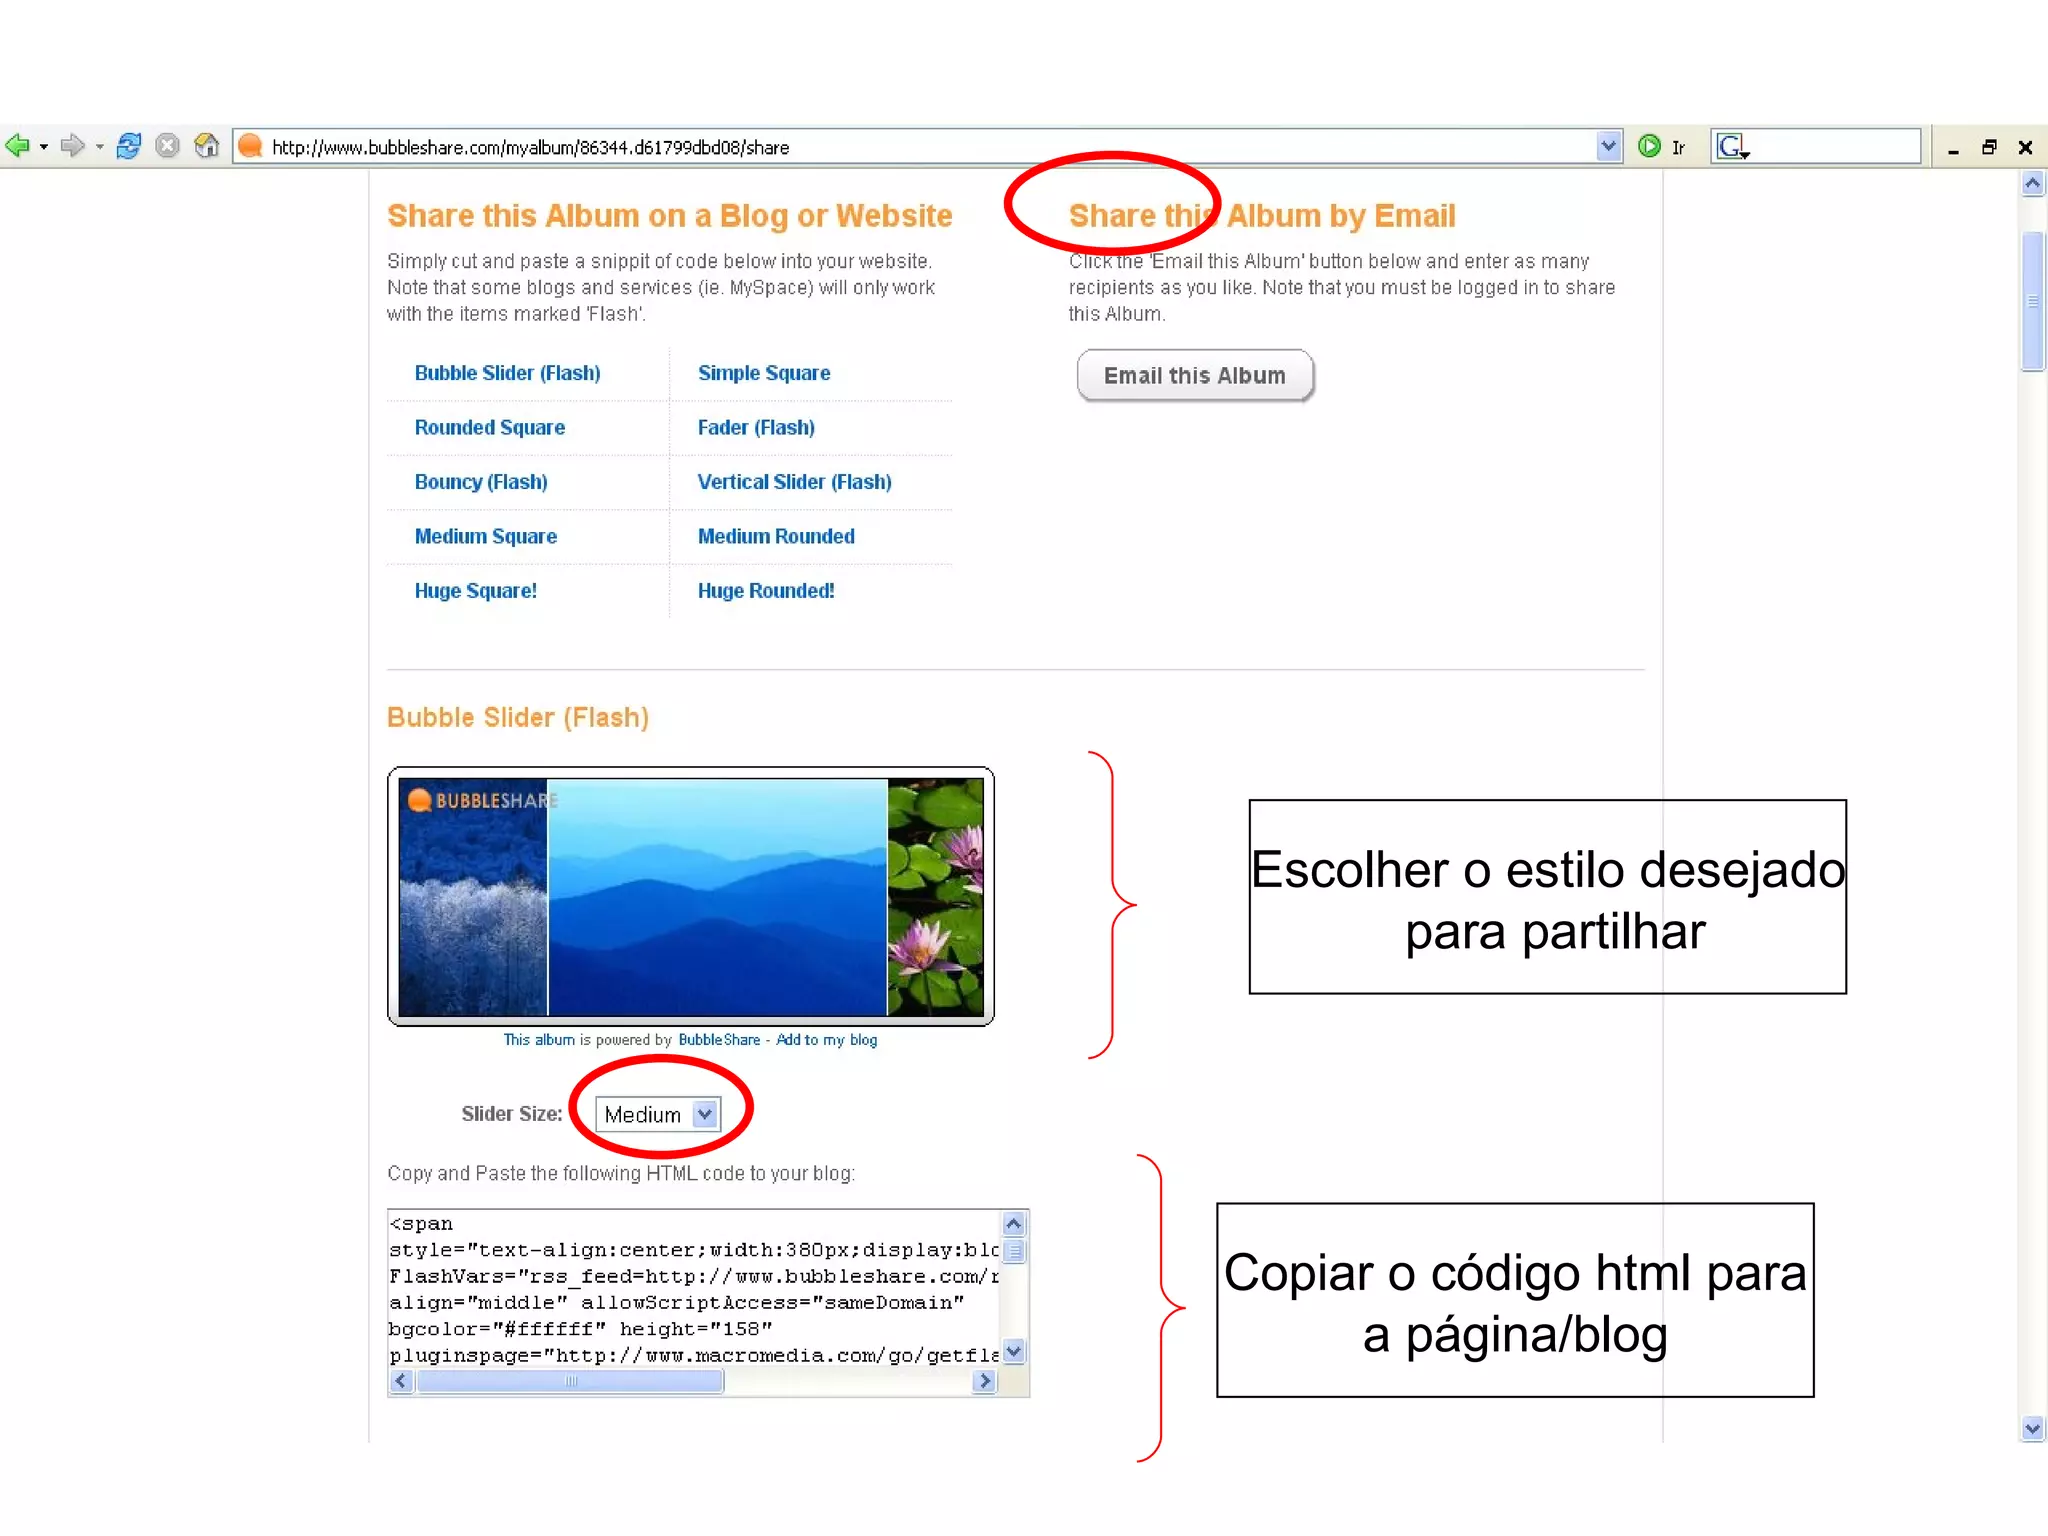Choose the Fader (Flash) style
Screen dimensions: 2048x1536
pos(756,427)
